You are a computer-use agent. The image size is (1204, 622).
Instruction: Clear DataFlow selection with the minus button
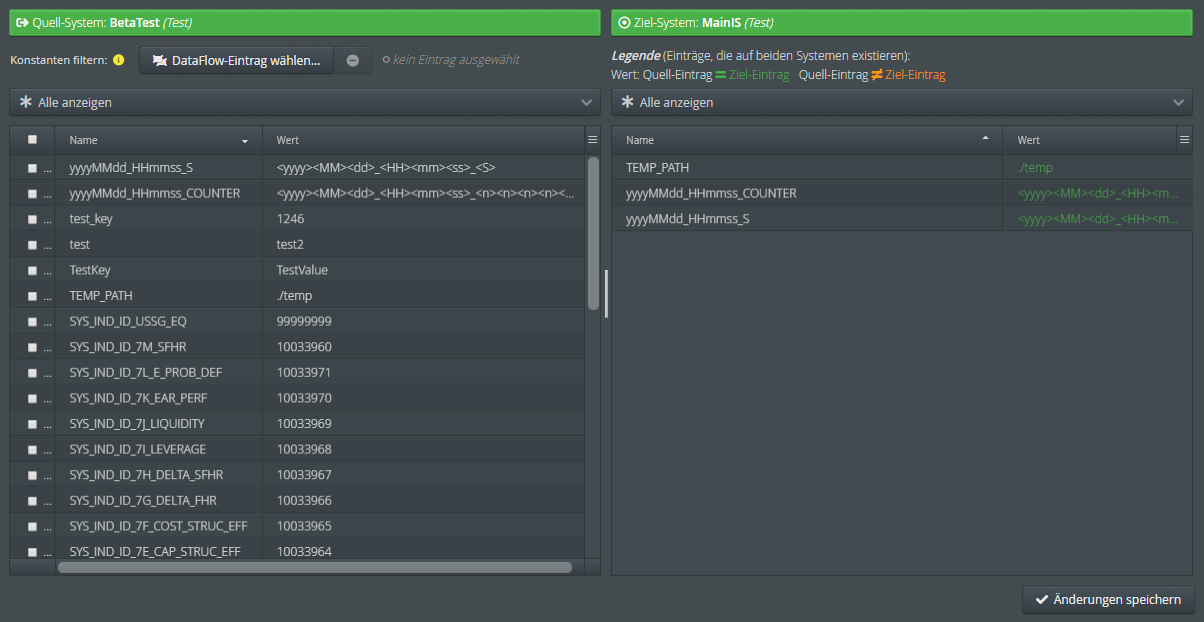353,60
